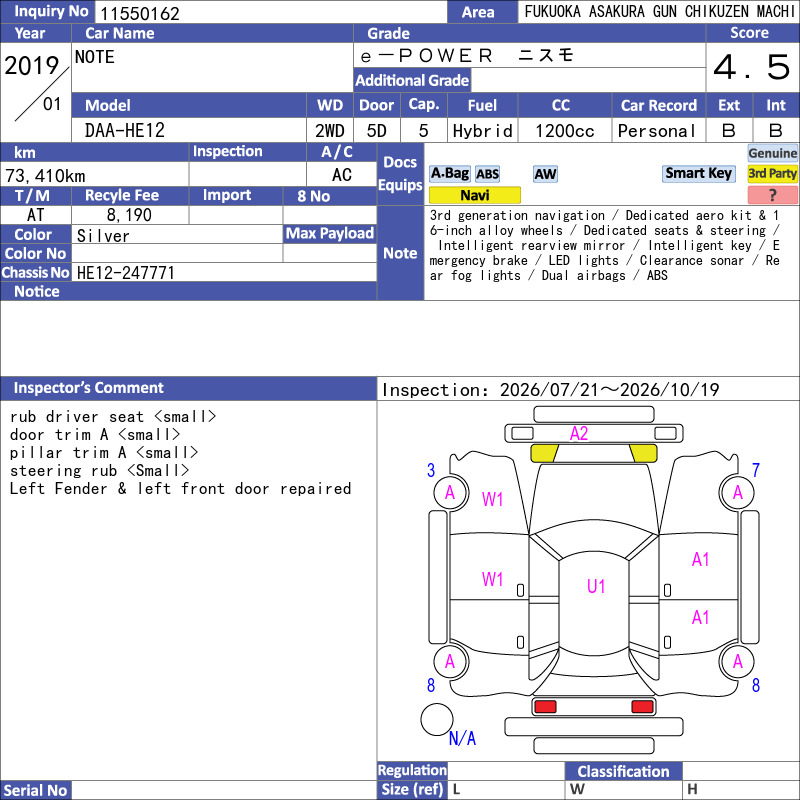The width and height of the screenshot is (800, 800).
Task: Click the Chassis No HE12-247771 field
Action: pos(224,272)
